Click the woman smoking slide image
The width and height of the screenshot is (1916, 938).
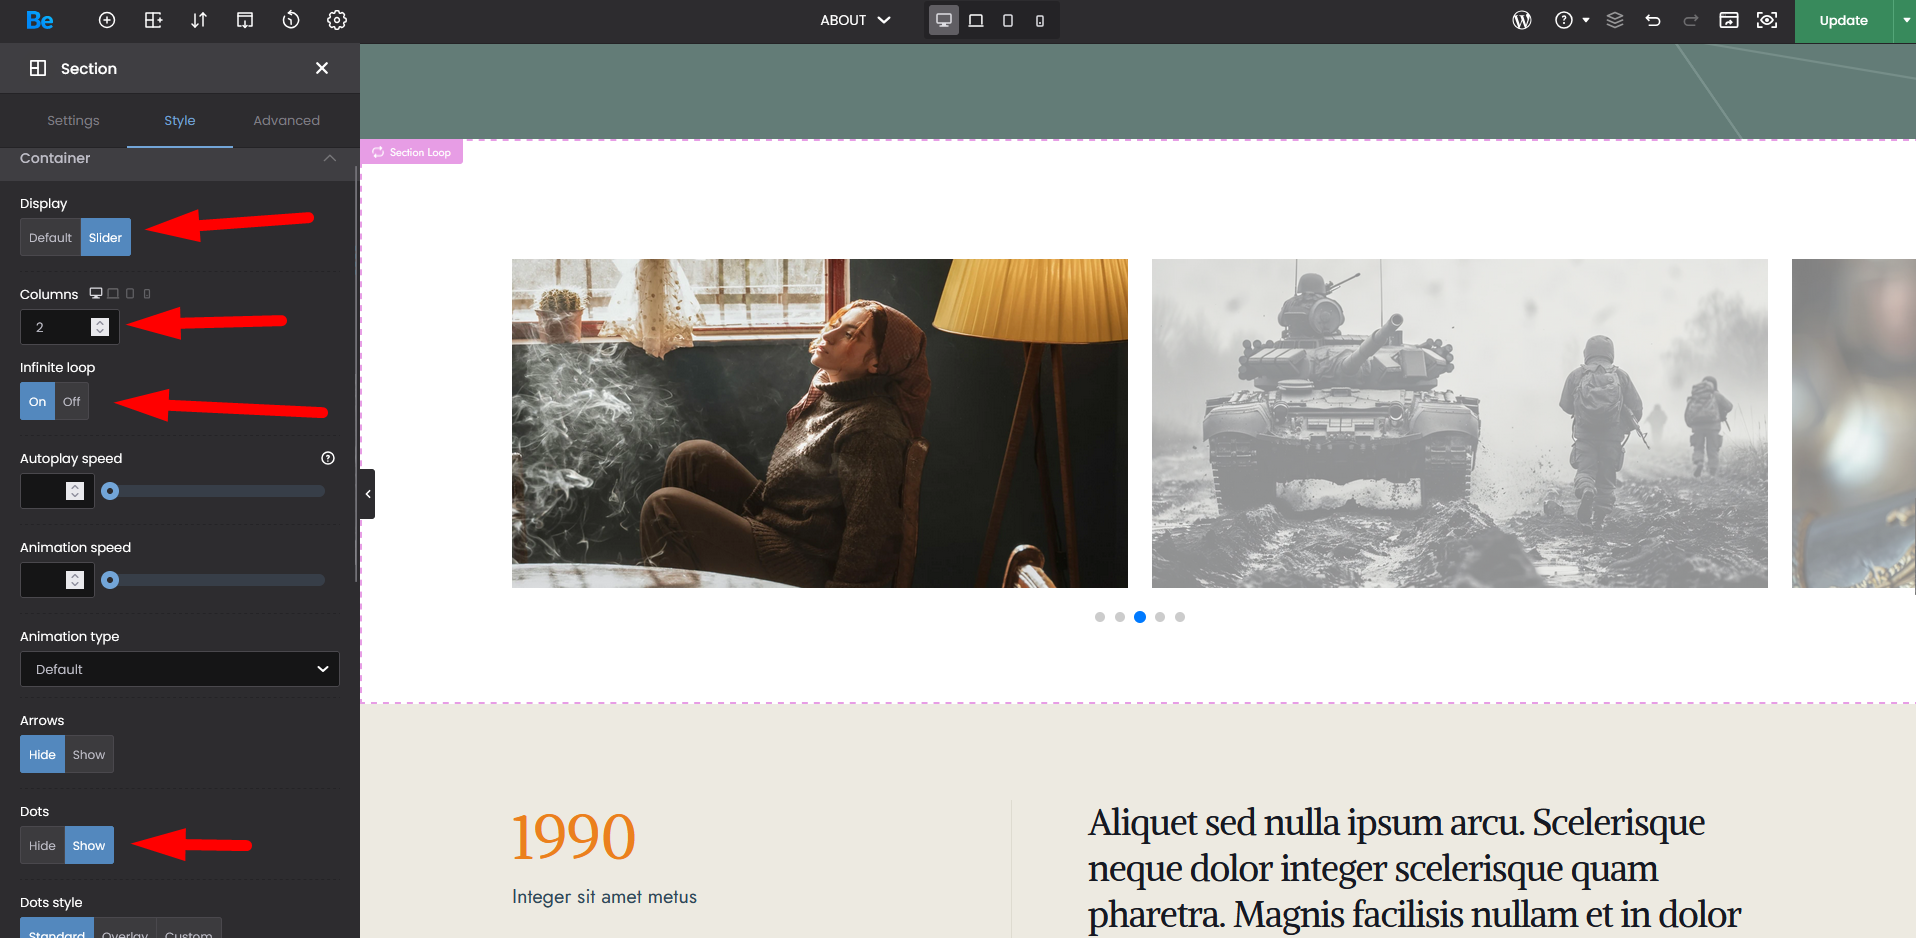pyautogui.click(x=820, y=423)
